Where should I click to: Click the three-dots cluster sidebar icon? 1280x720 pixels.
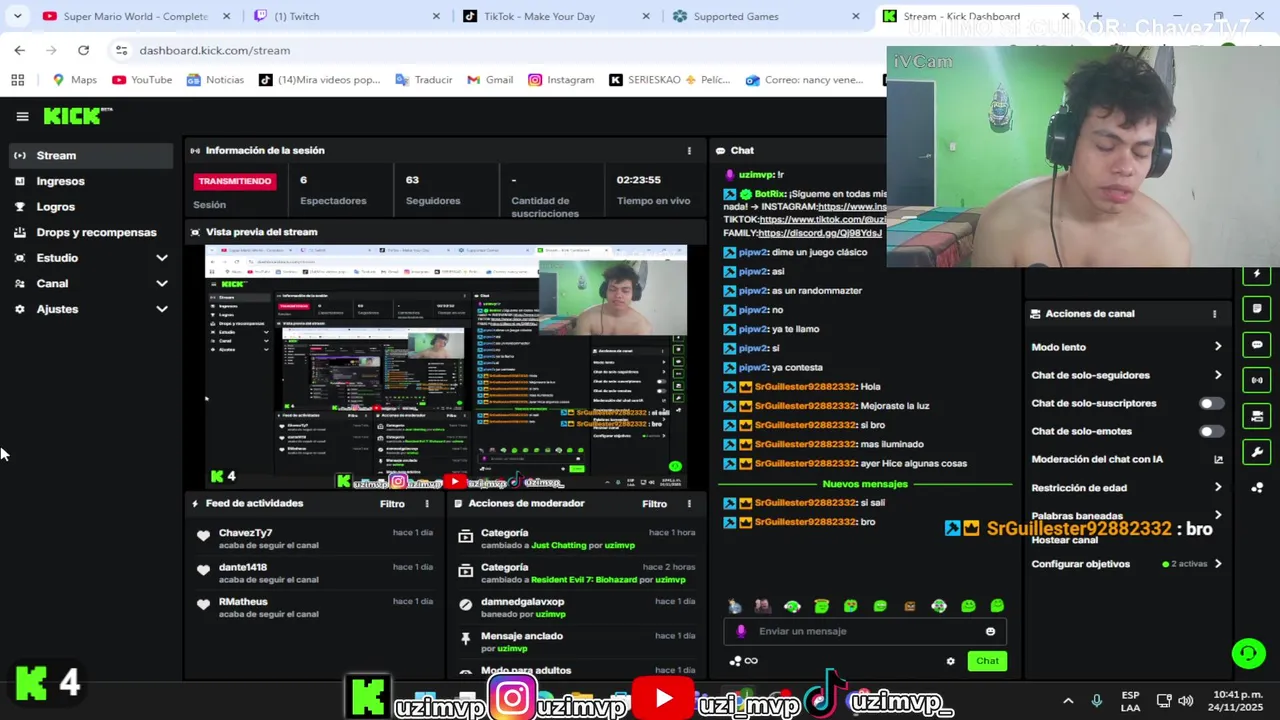[1257, 488]
